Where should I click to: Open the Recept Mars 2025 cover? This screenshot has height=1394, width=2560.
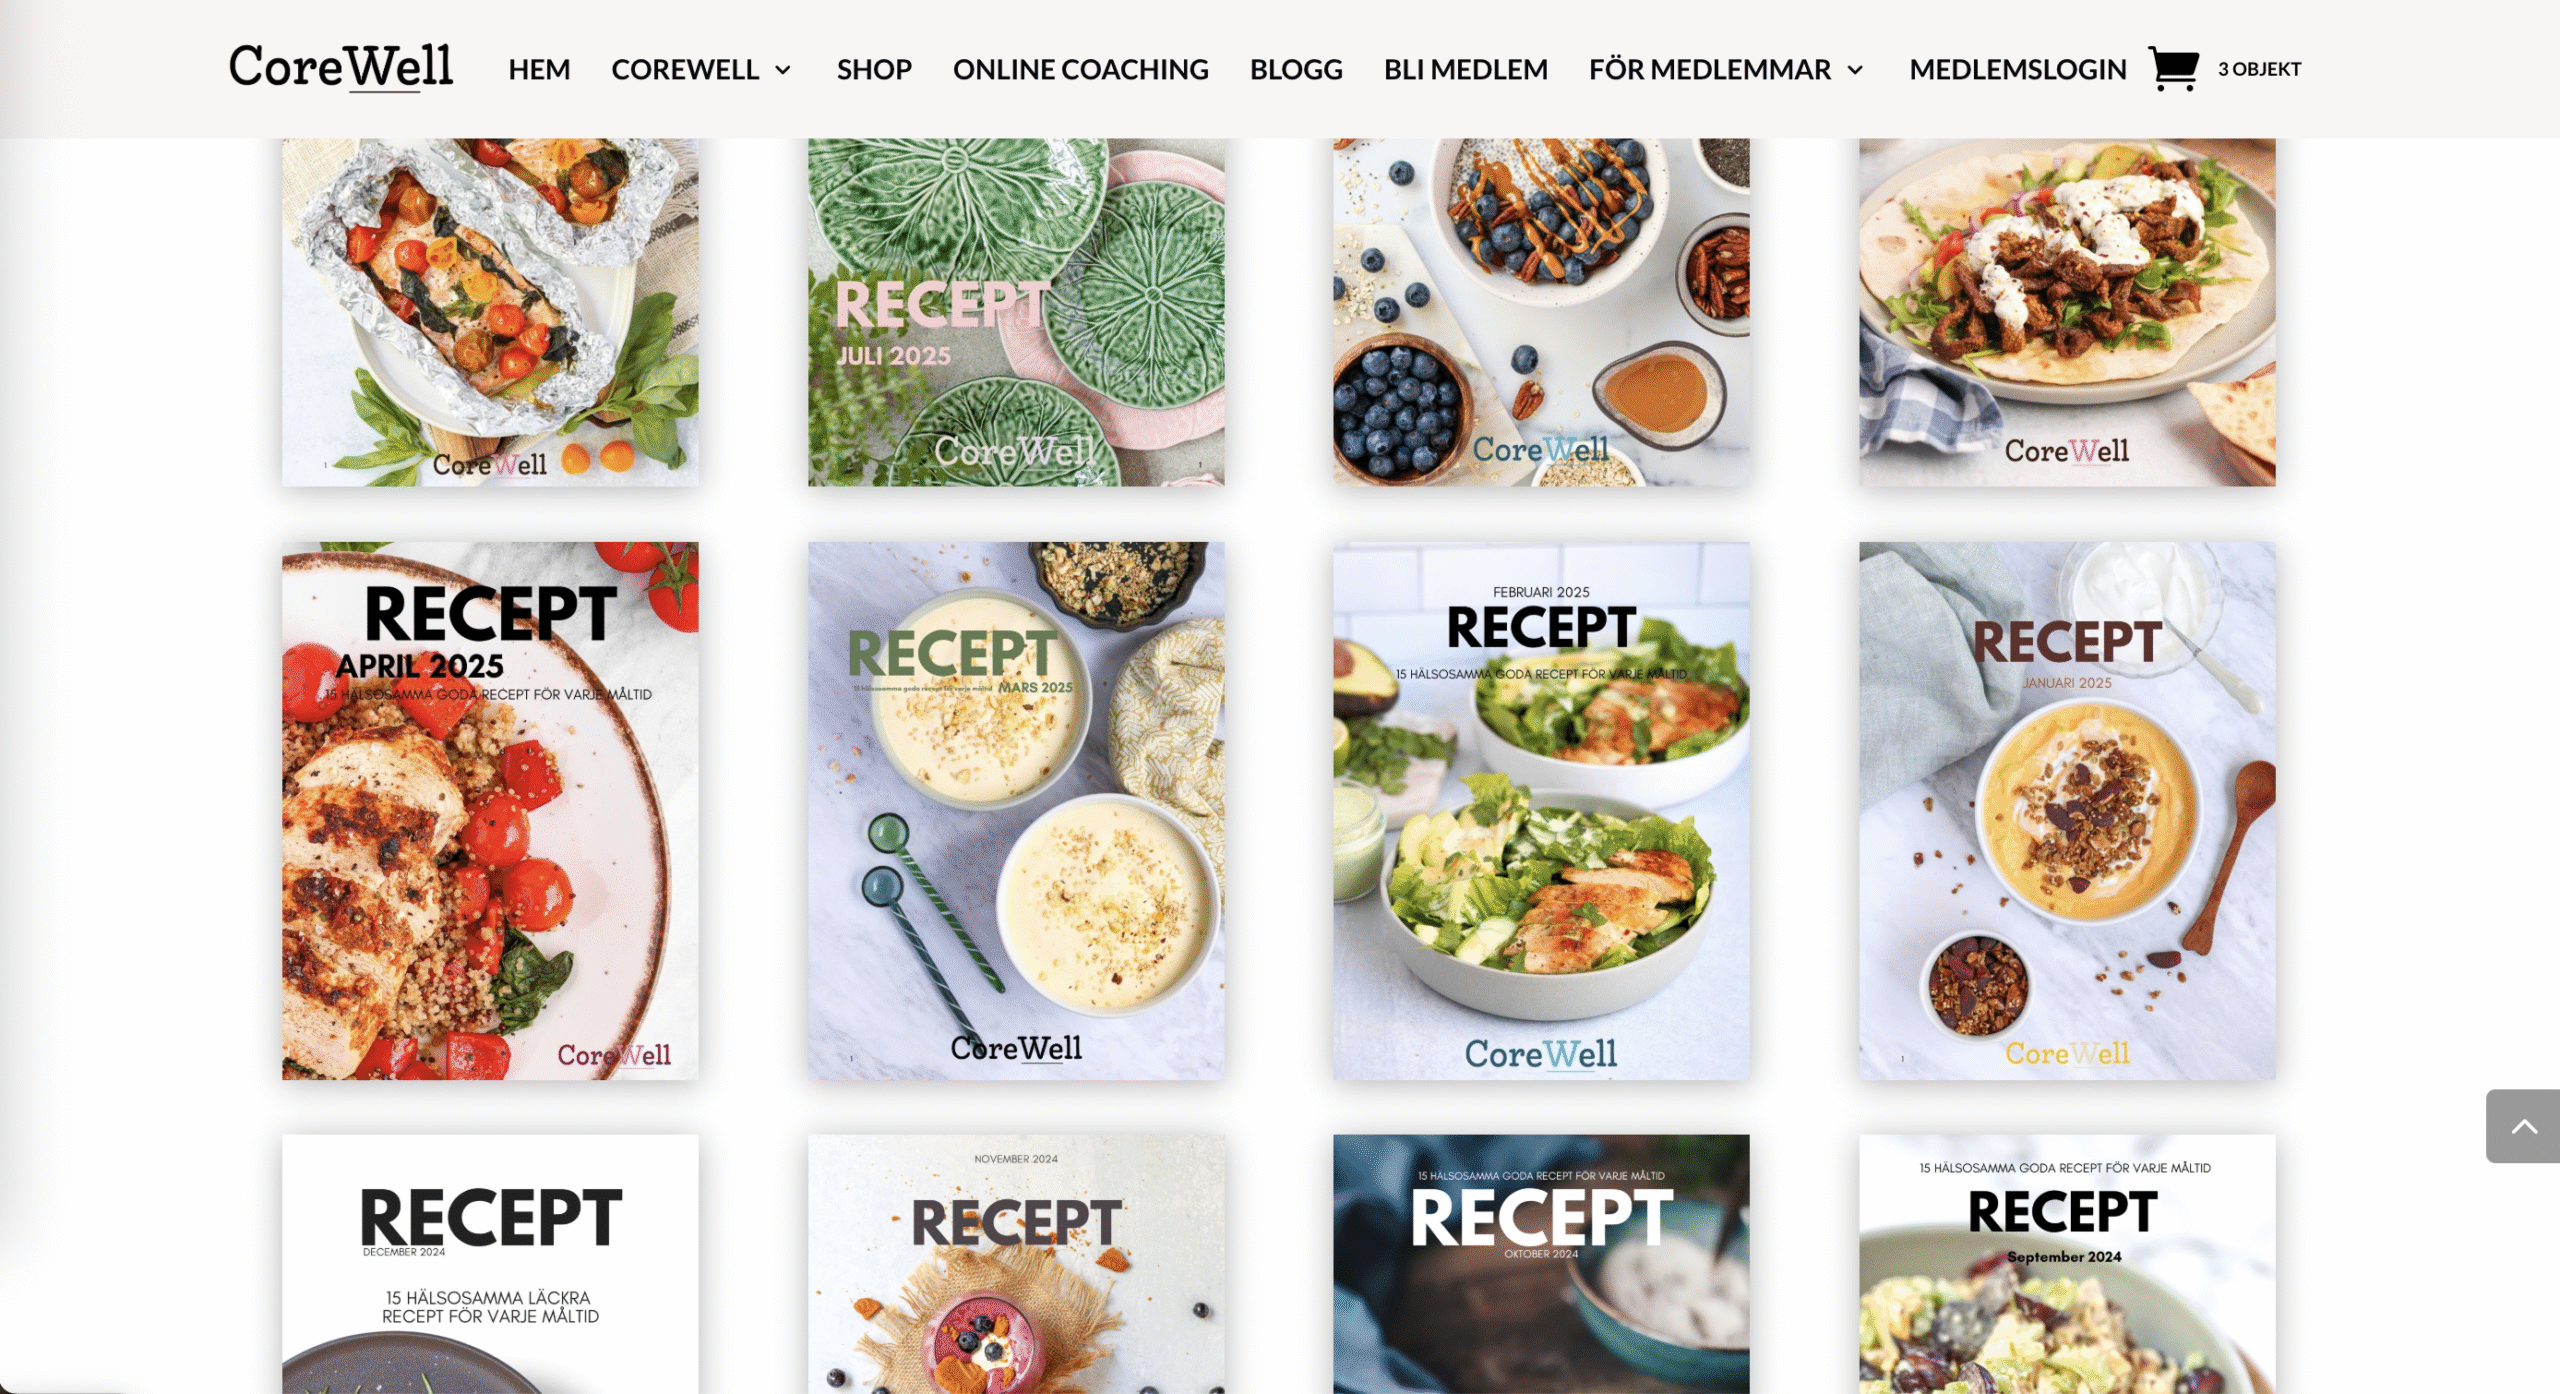click(1016, 810)
